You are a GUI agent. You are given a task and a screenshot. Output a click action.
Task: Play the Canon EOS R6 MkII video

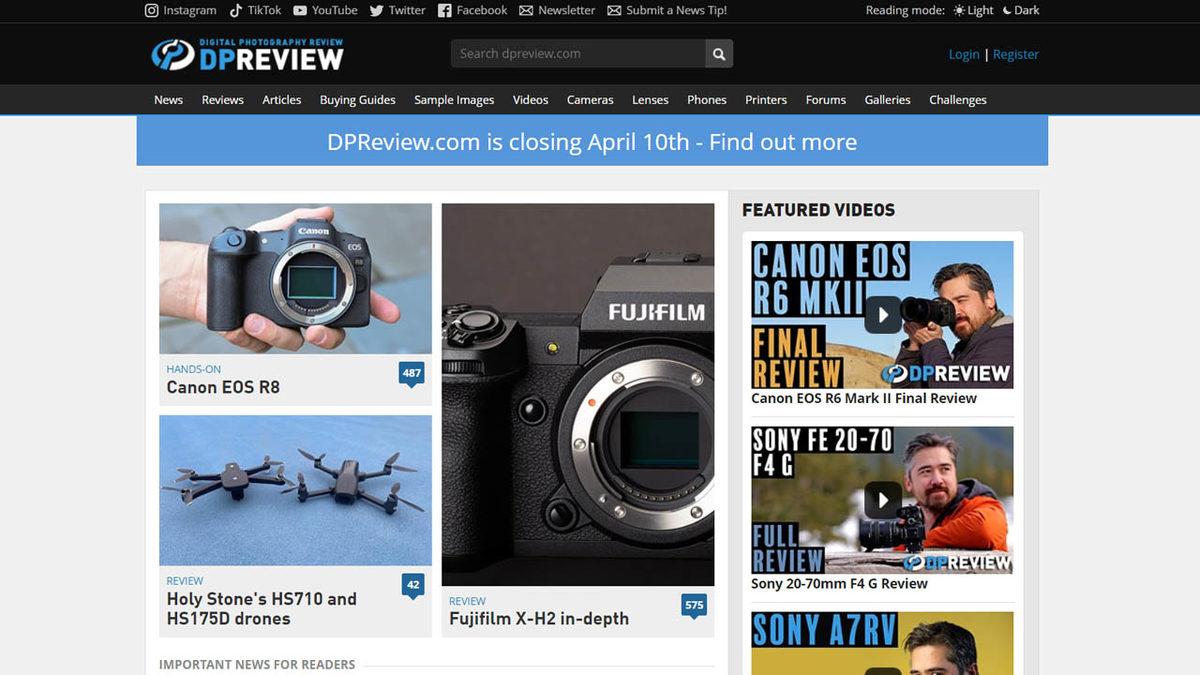point(882,314)
